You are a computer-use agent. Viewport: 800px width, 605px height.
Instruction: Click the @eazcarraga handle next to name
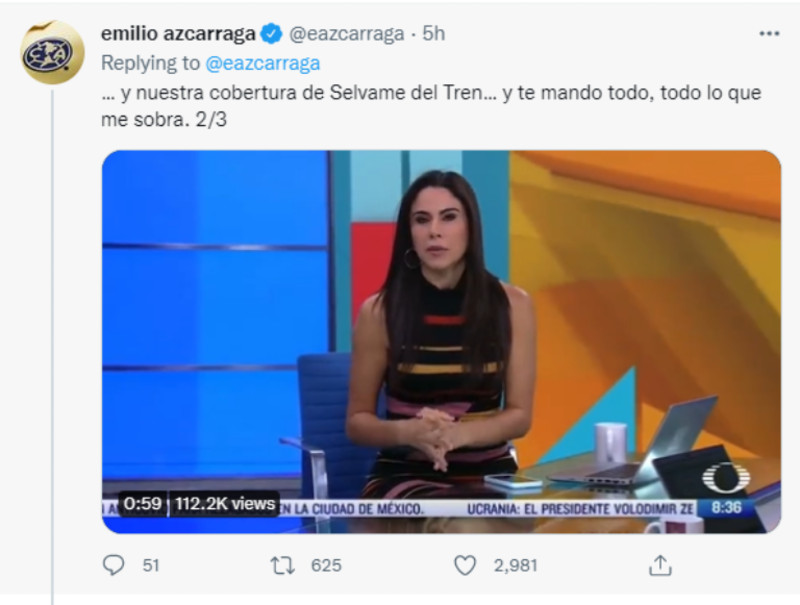[x=346, y=34]
